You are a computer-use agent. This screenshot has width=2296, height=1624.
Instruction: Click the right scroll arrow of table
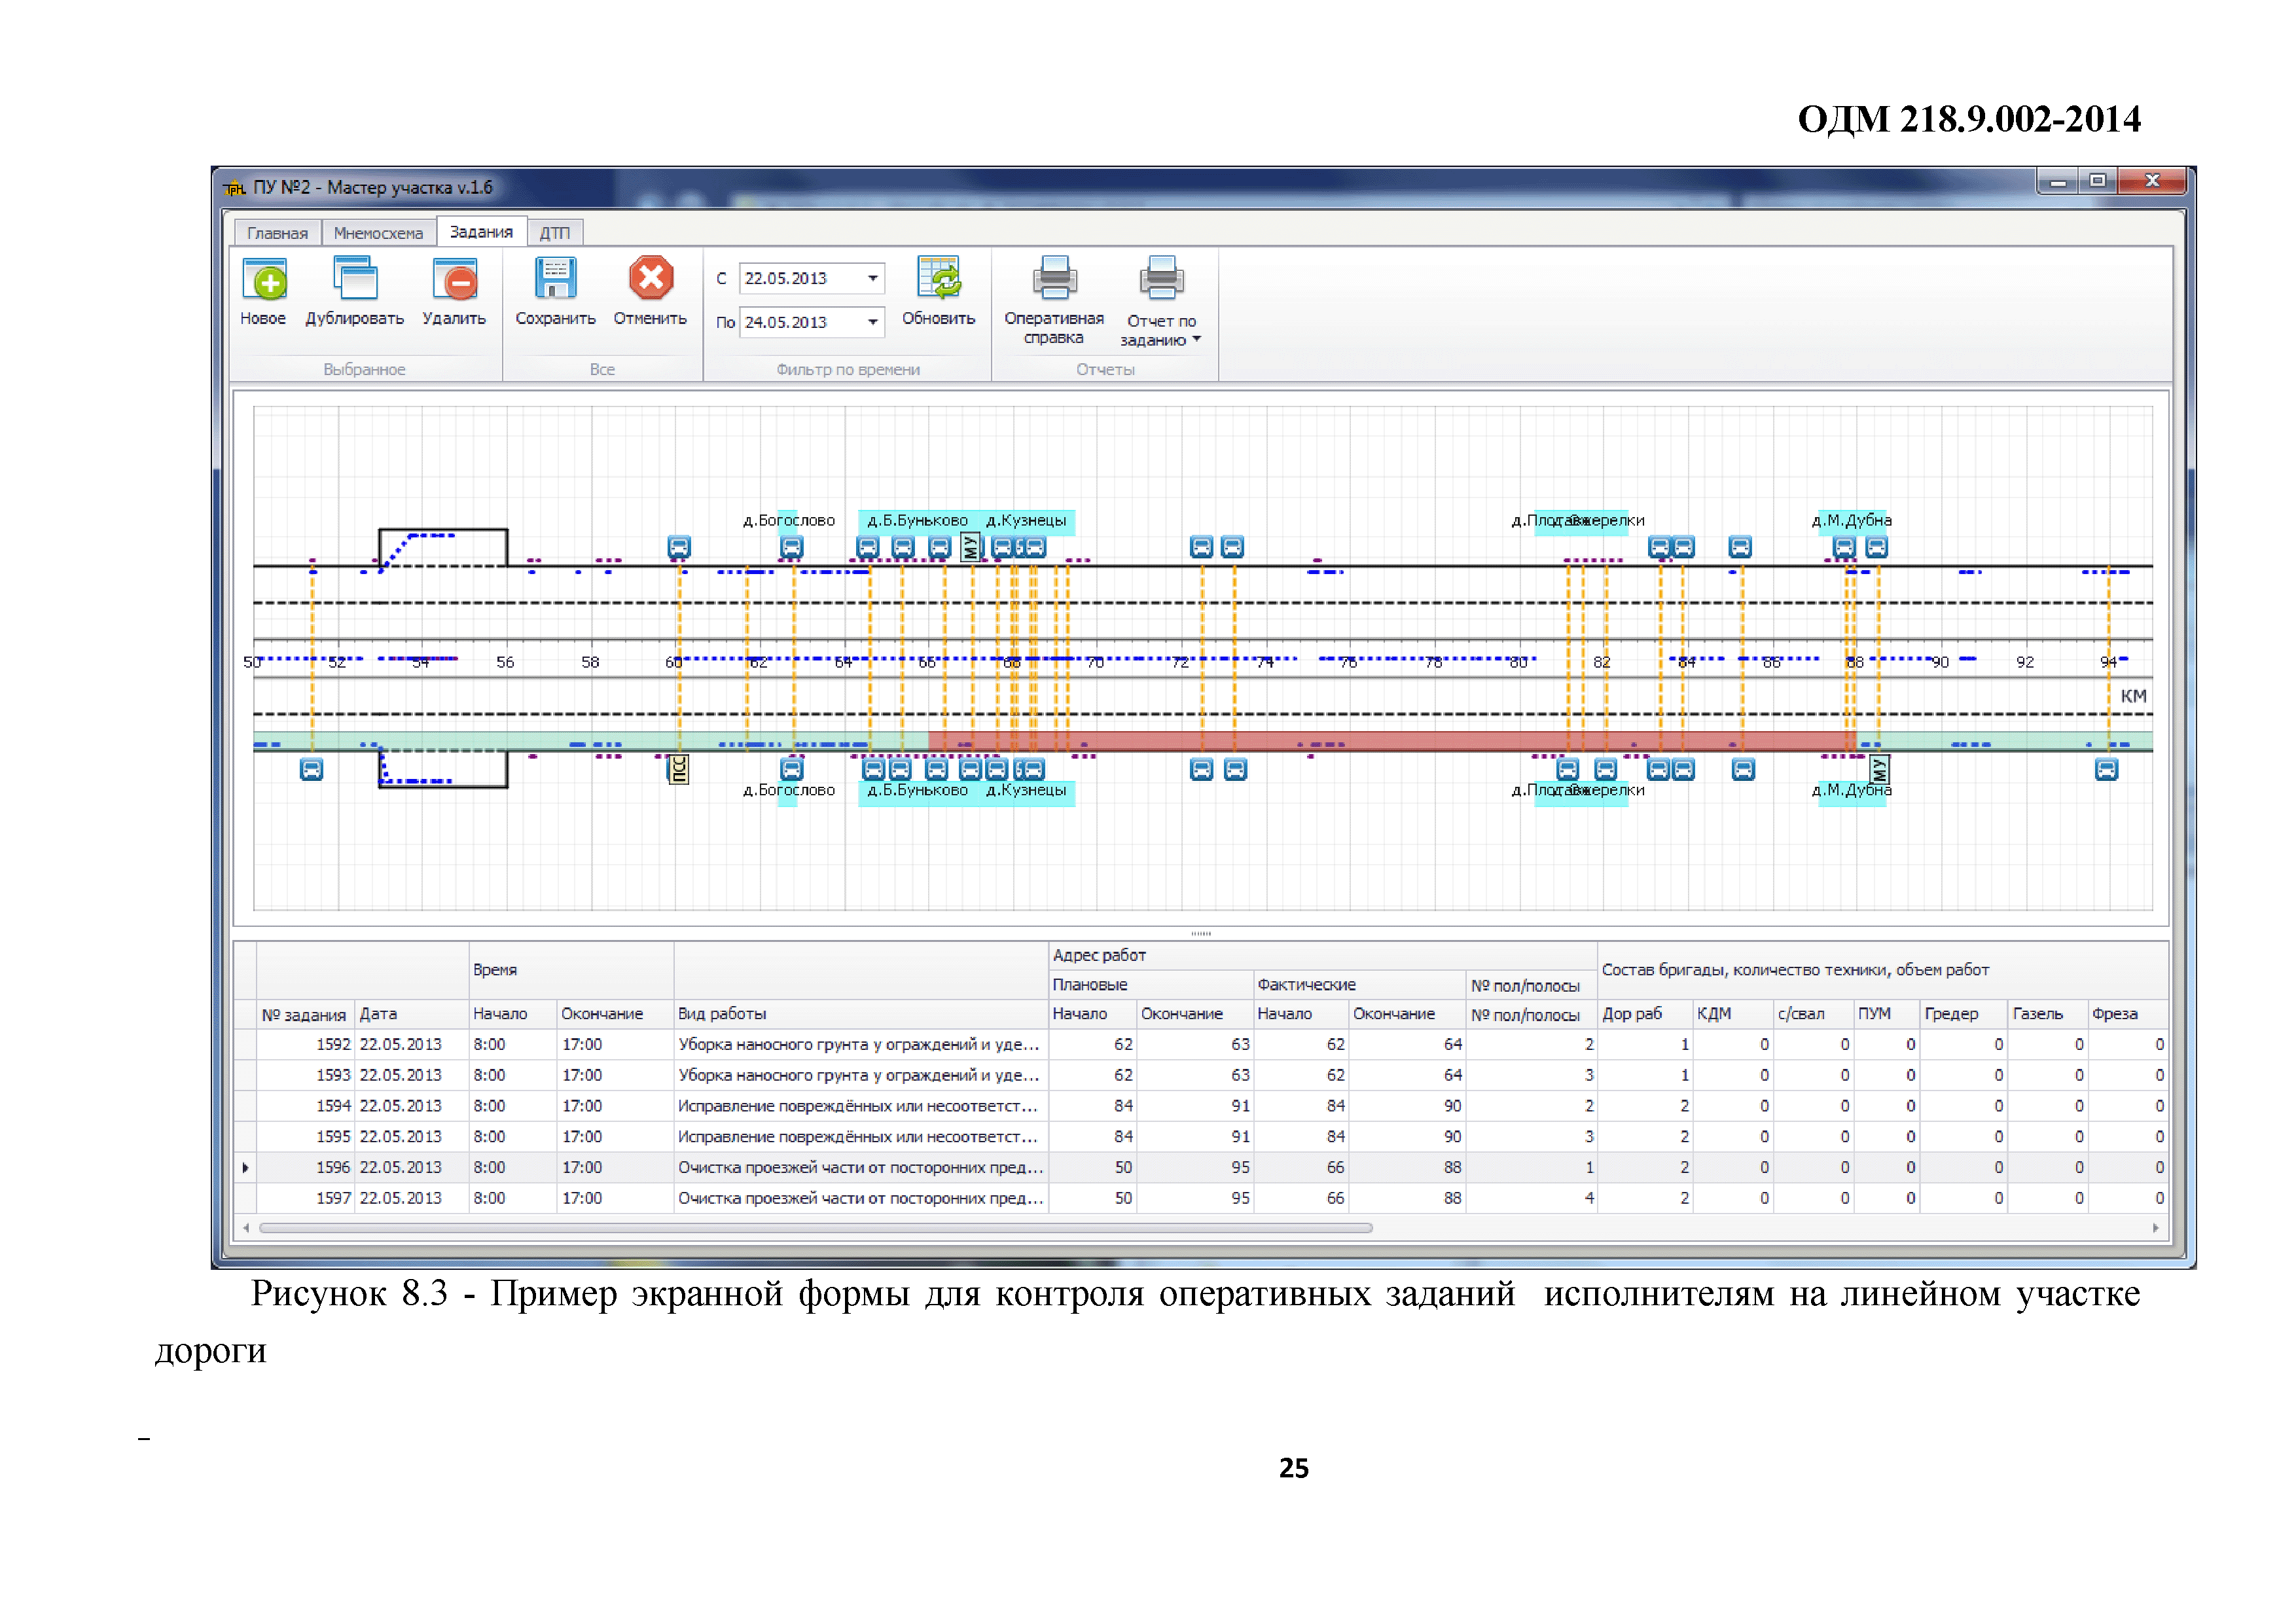pos(2155,1229)
